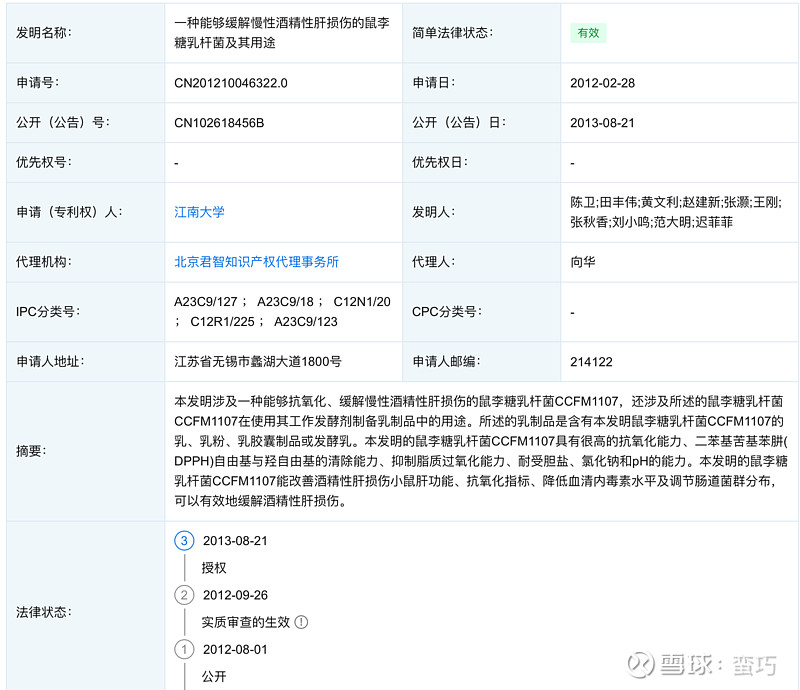Click IPC class A23C9/123

click(306, 322)
